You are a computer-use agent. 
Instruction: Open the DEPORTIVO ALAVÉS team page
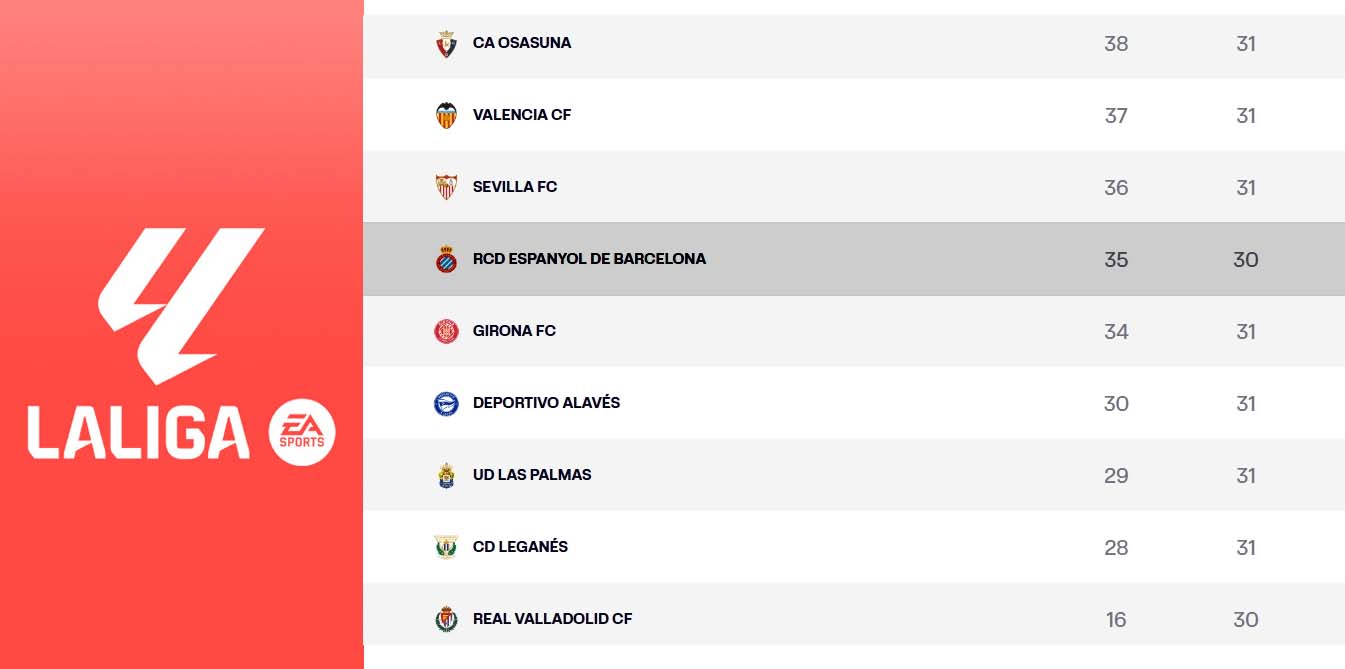(546, 403)
